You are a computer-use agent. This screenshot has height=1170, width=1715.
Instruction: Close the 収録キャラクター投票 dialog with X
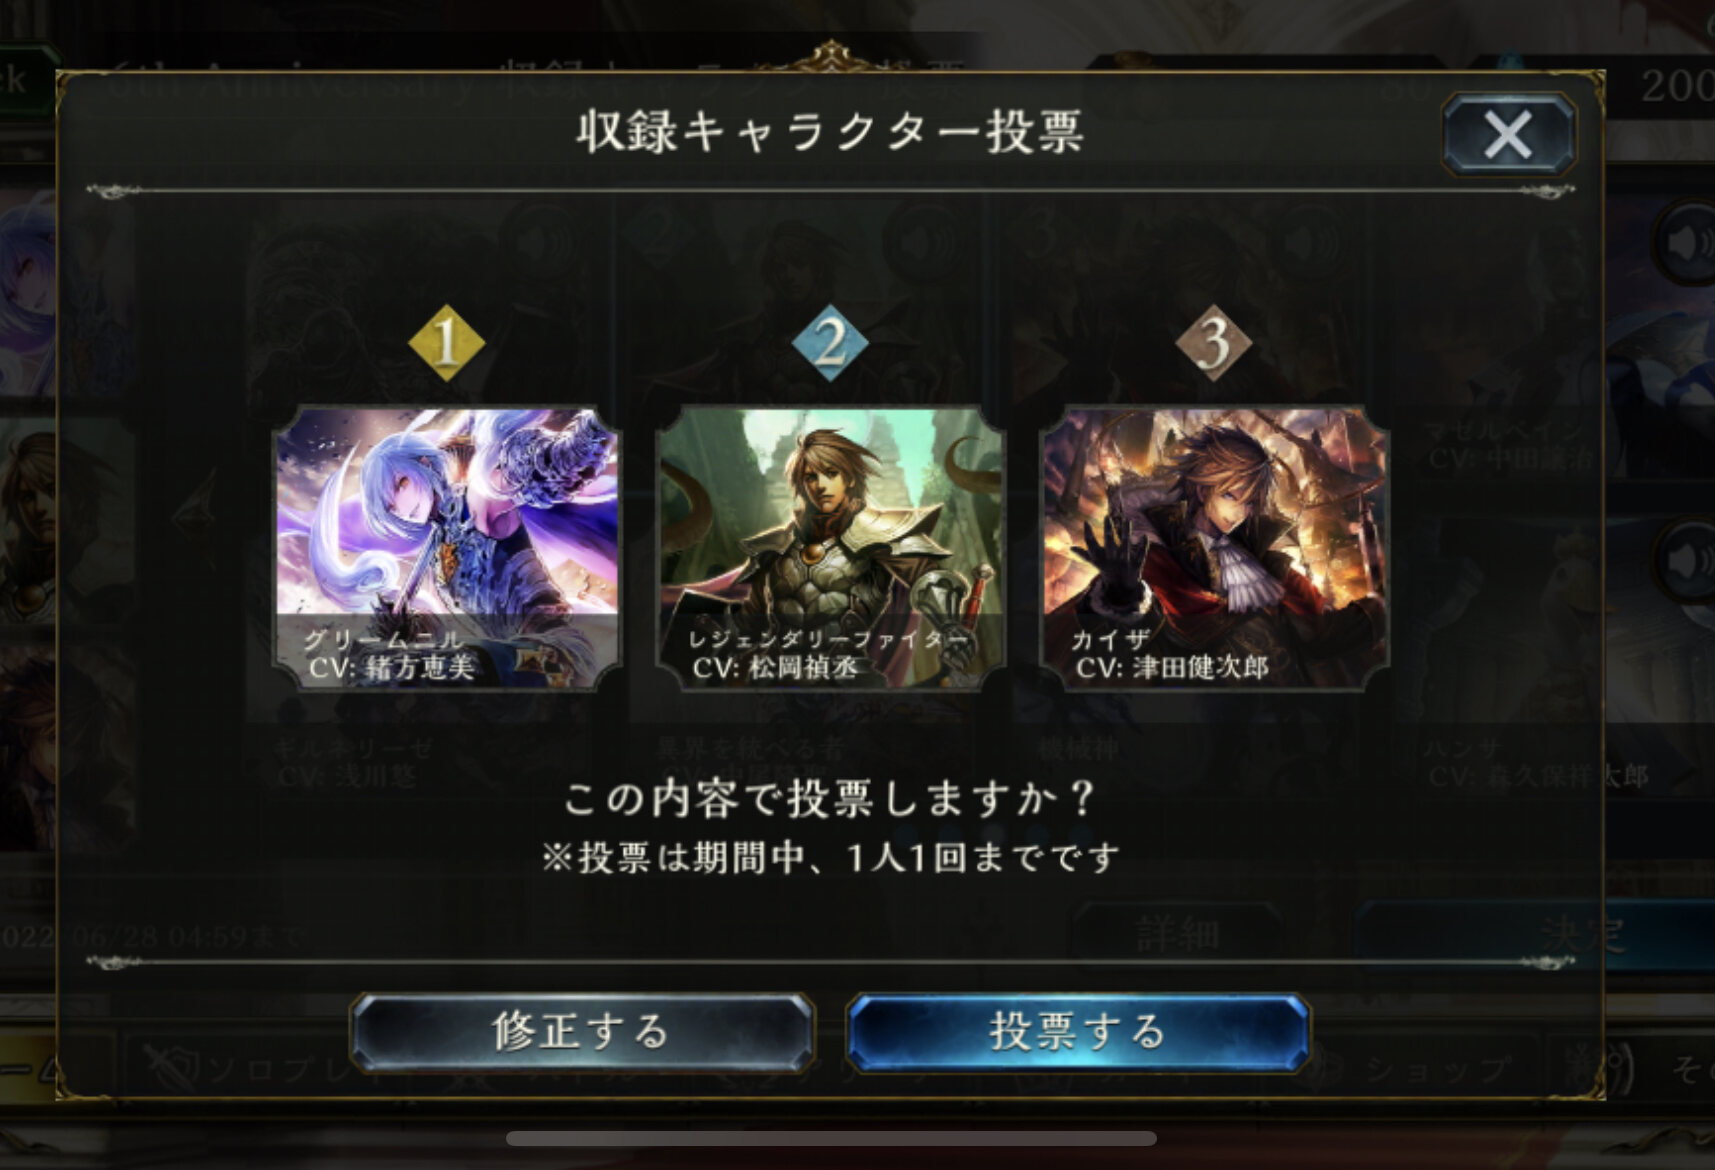pyautogui.click(x=1508, y=134)
